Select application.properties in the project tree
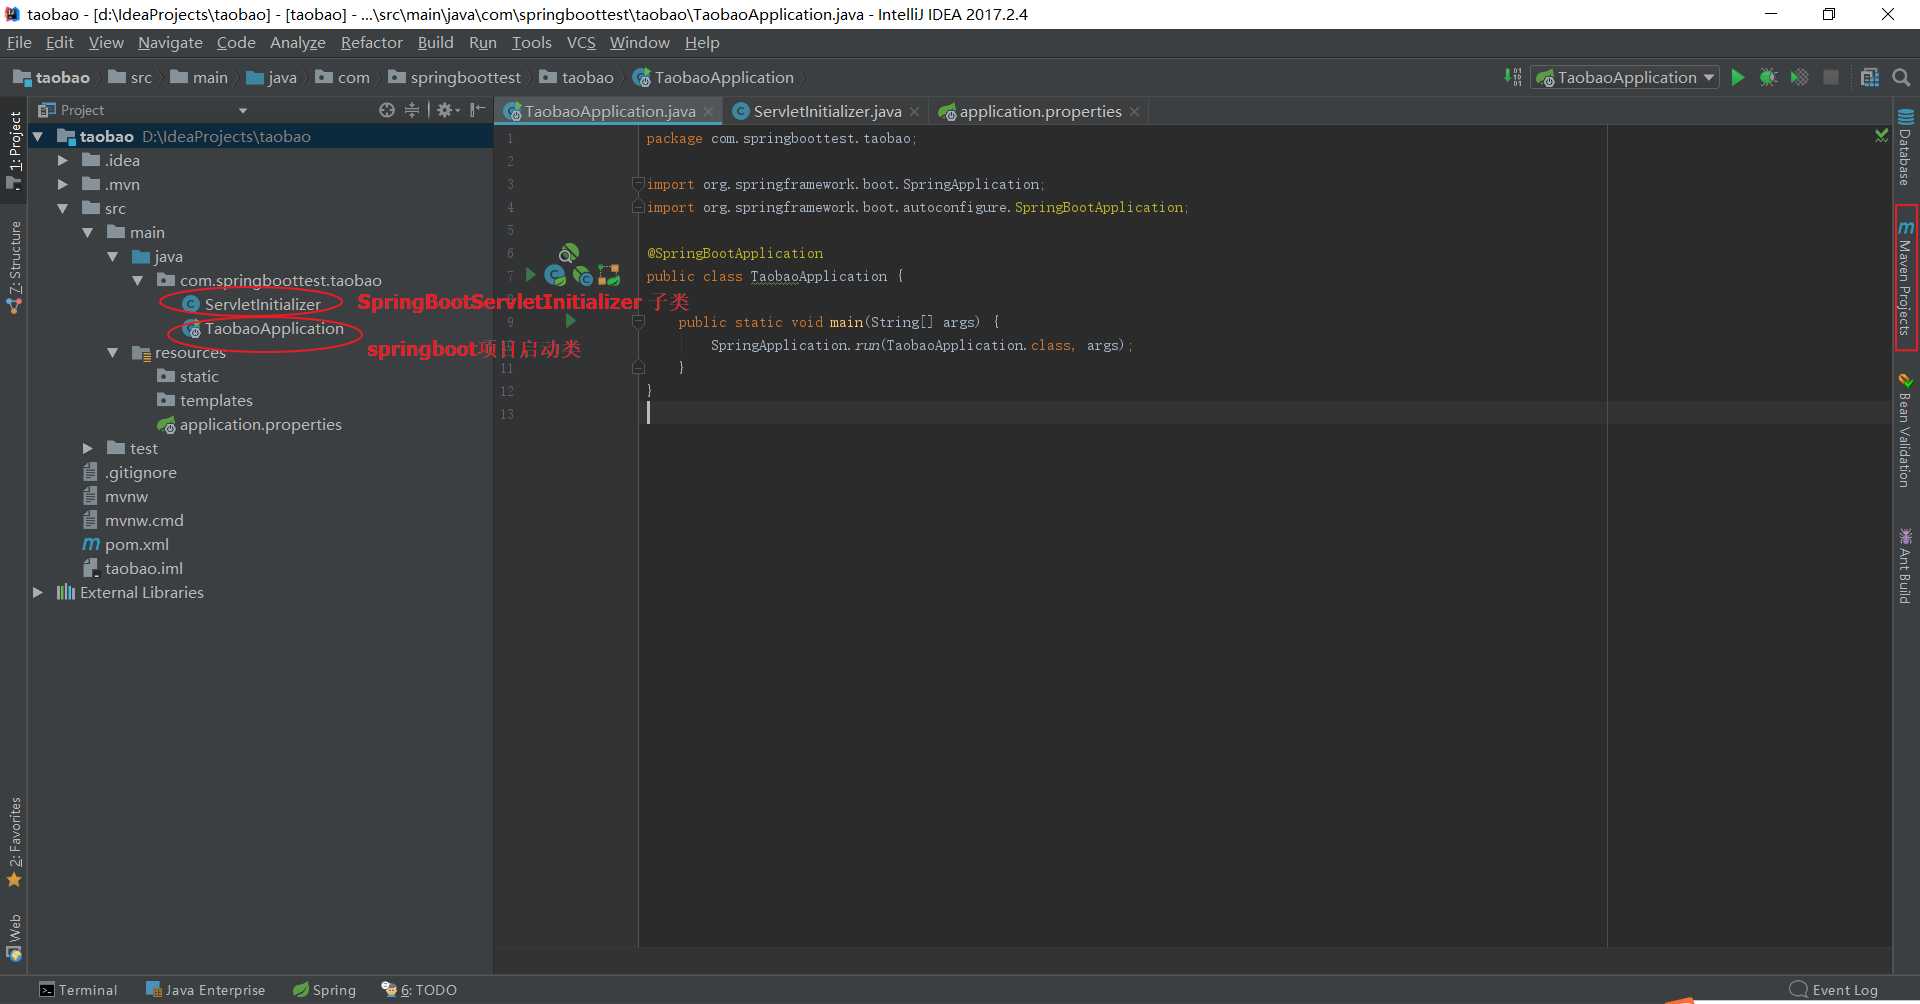 click(250, 424)
